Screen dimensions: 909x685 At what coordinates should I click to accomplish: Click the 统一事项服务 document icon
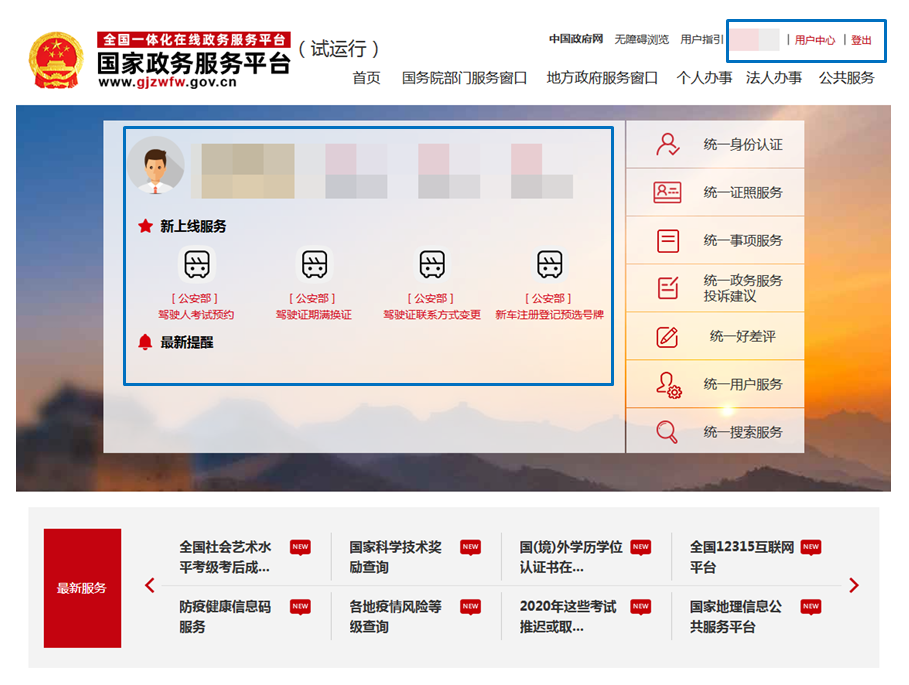tap(668, 240)
